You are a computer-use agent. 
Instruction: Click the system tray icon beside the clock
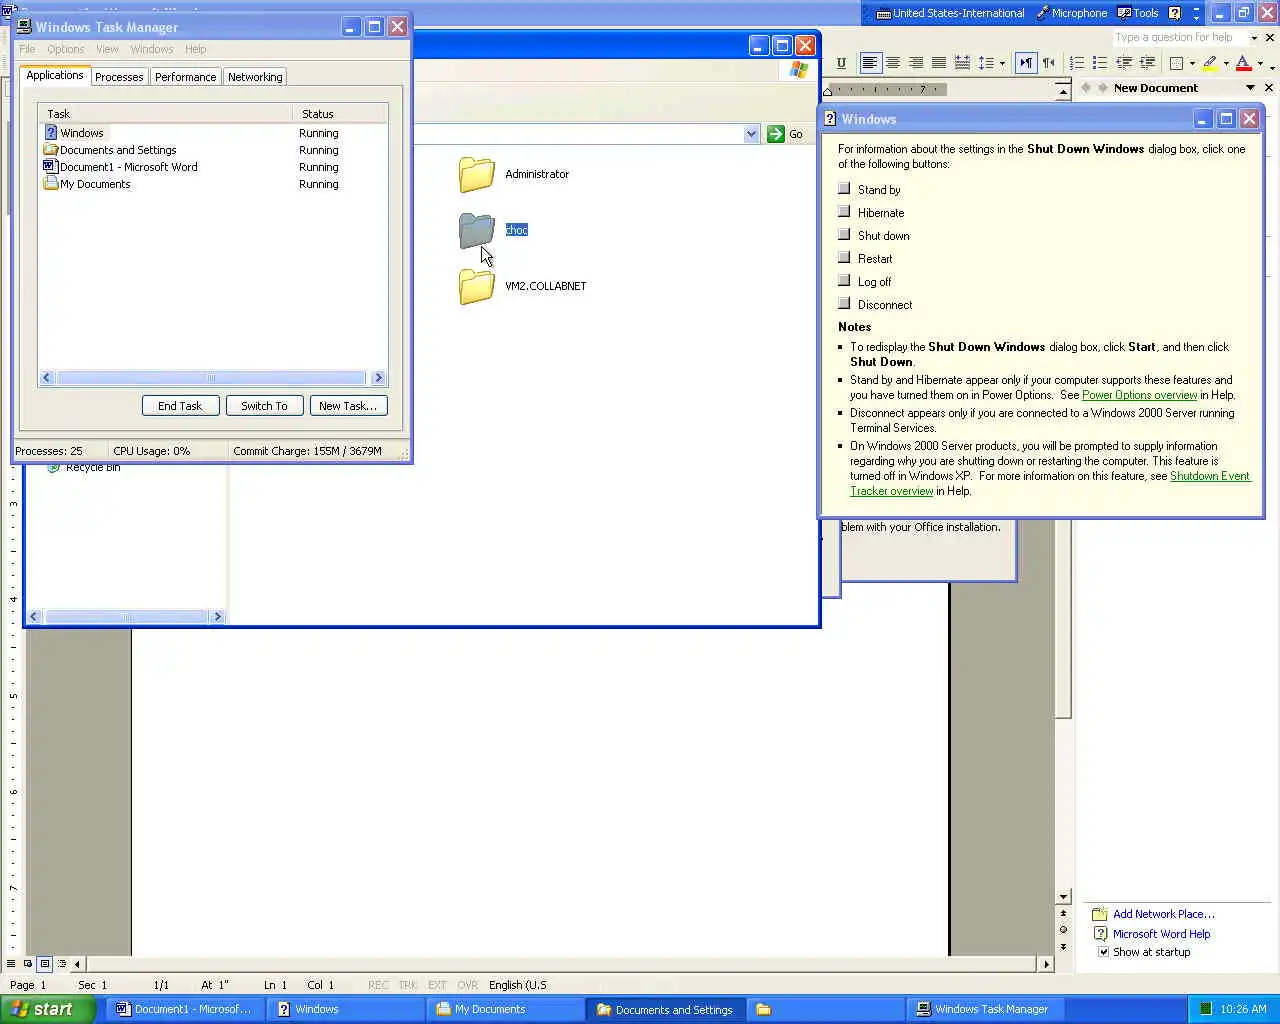click(x=1205, y=1009)
